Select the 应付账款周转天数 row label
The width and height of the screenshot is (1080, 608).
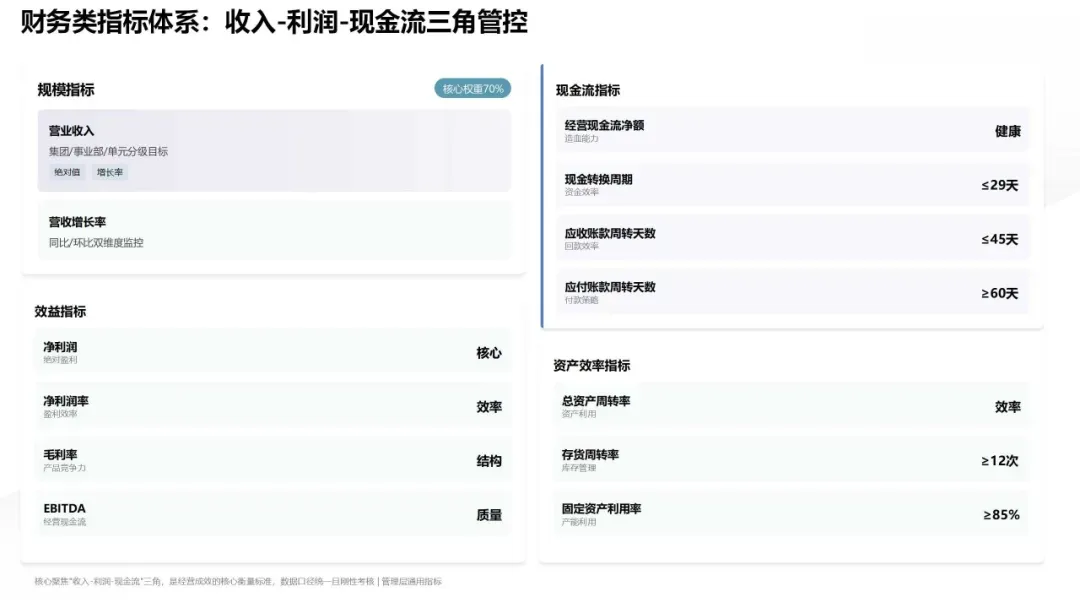click(610, 287)
